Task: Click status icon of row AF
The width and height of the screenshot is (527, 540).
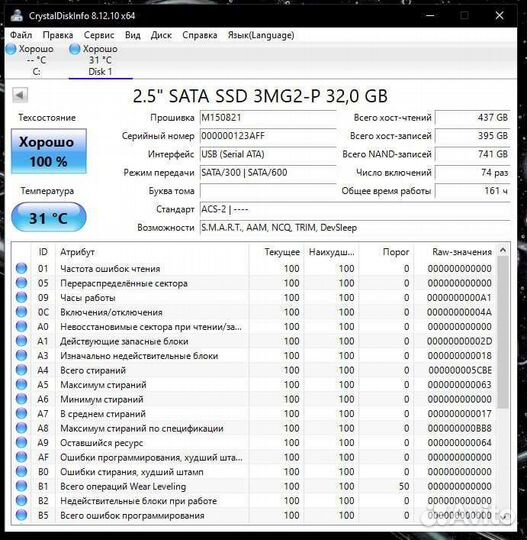Action: click(21, 457)
